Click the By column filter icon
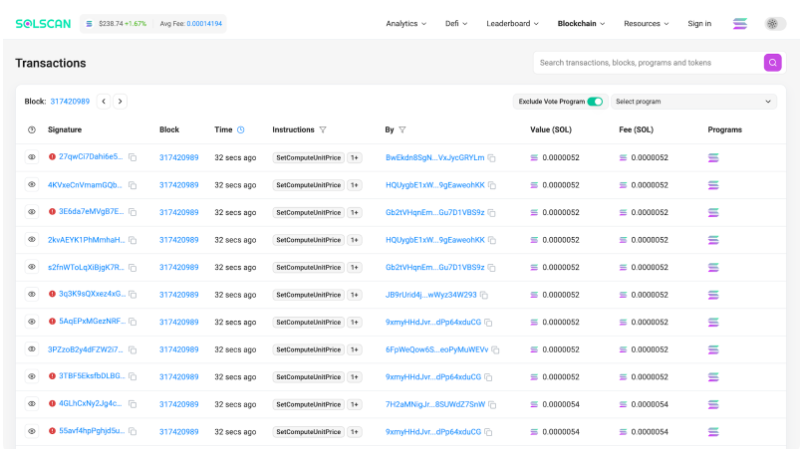This screenshot has height=449, width=801. (x=402, y=130)
